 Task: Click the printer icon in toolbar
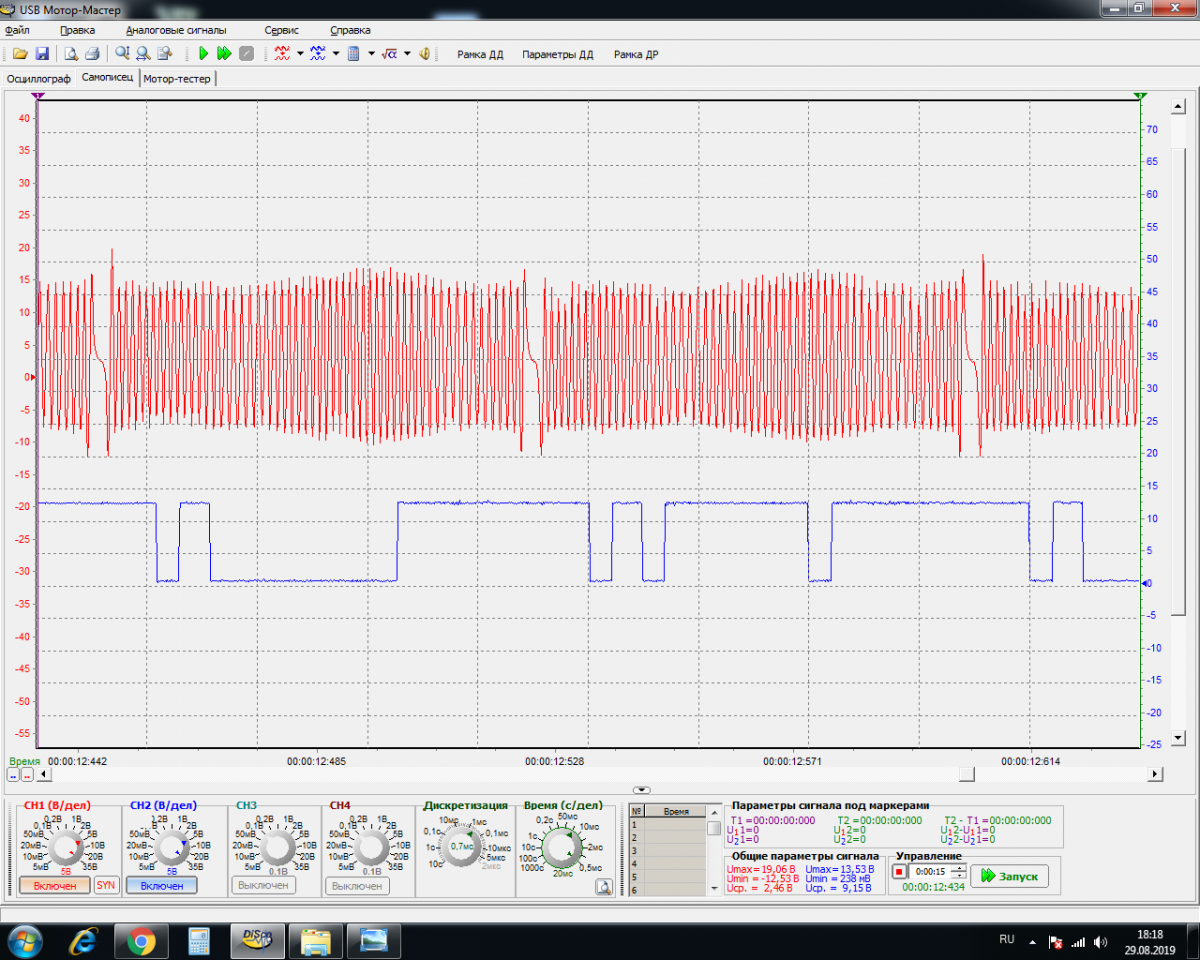(x=92, y=54)
